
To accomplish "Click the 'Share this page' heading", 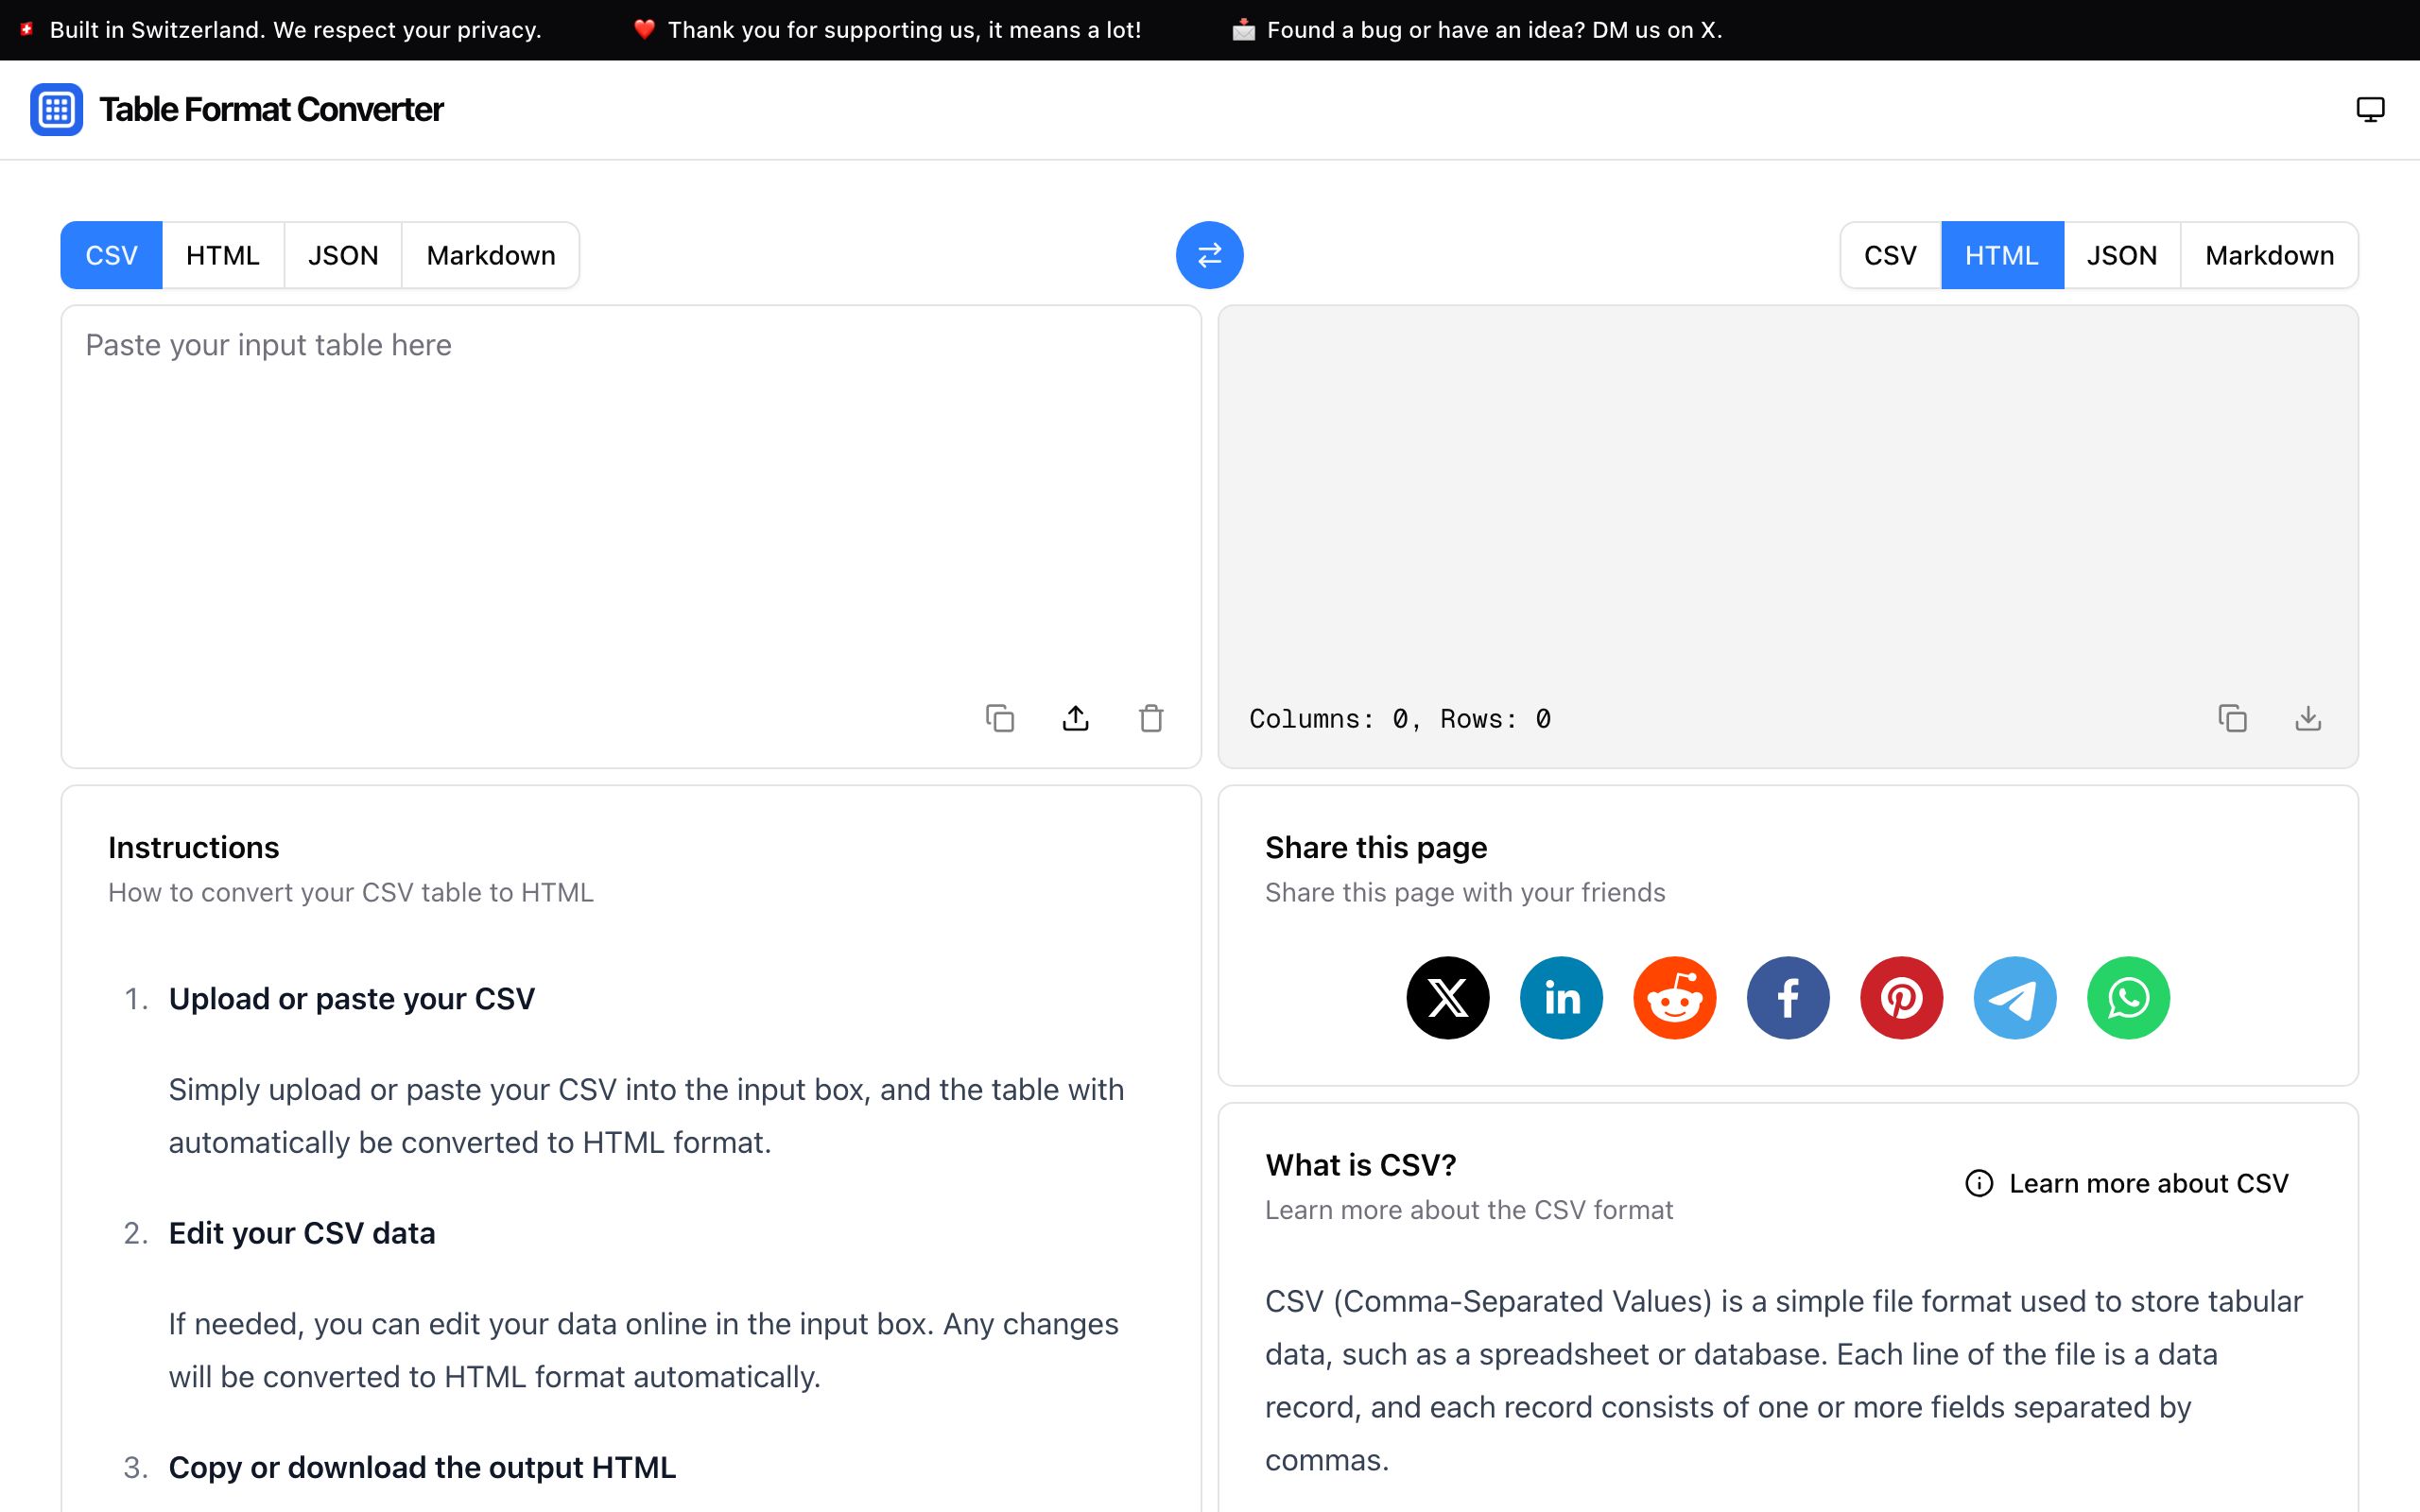I will (x=1376, y=847).
